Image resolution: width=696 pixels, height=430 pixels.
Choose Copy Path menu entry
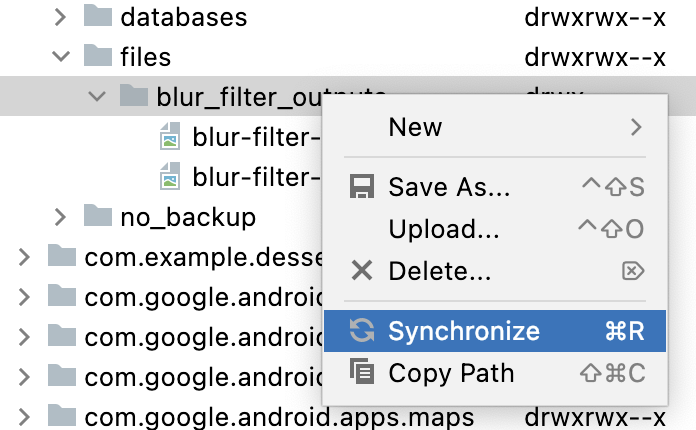(451, 374)
